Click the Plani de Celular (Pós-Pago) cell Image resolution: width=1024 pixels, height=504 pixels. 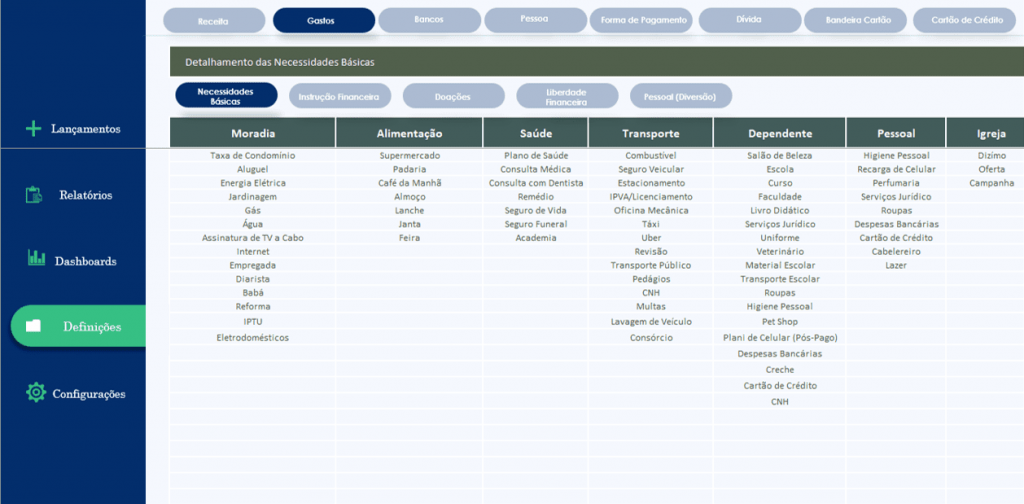pos(780,338)
